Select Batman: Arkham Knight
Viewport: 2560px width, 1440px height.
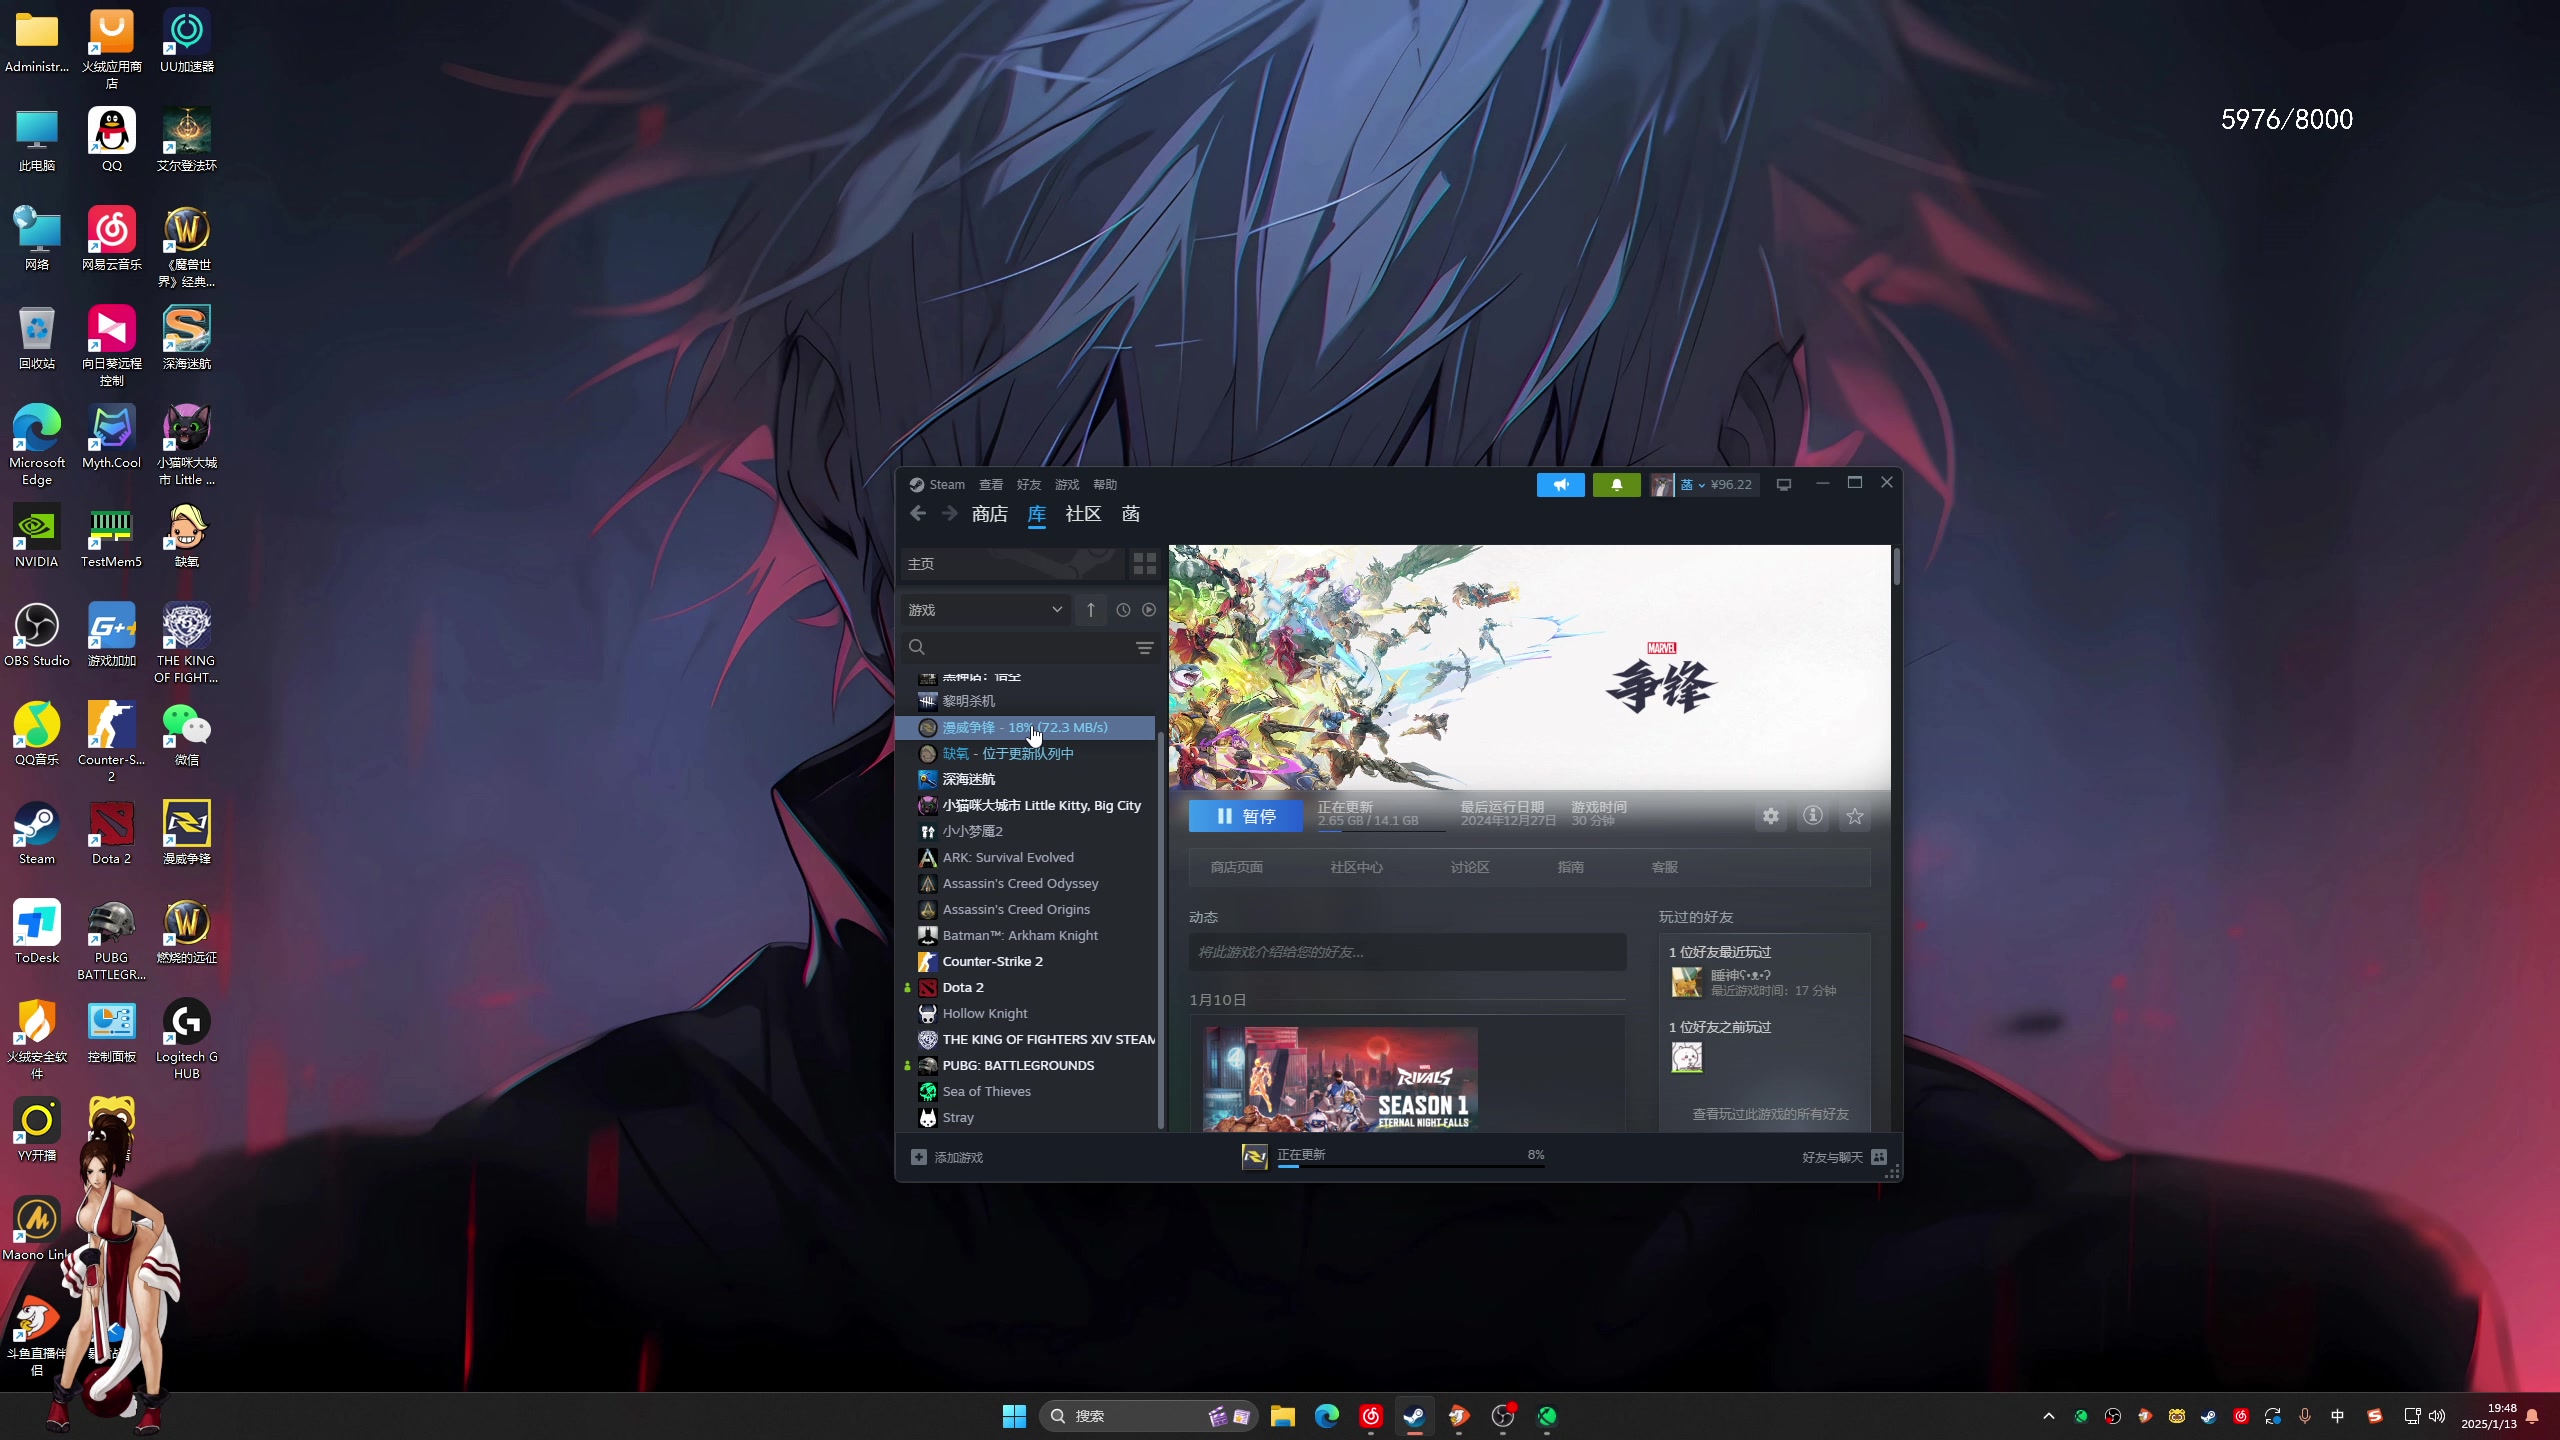point(1020,935)
